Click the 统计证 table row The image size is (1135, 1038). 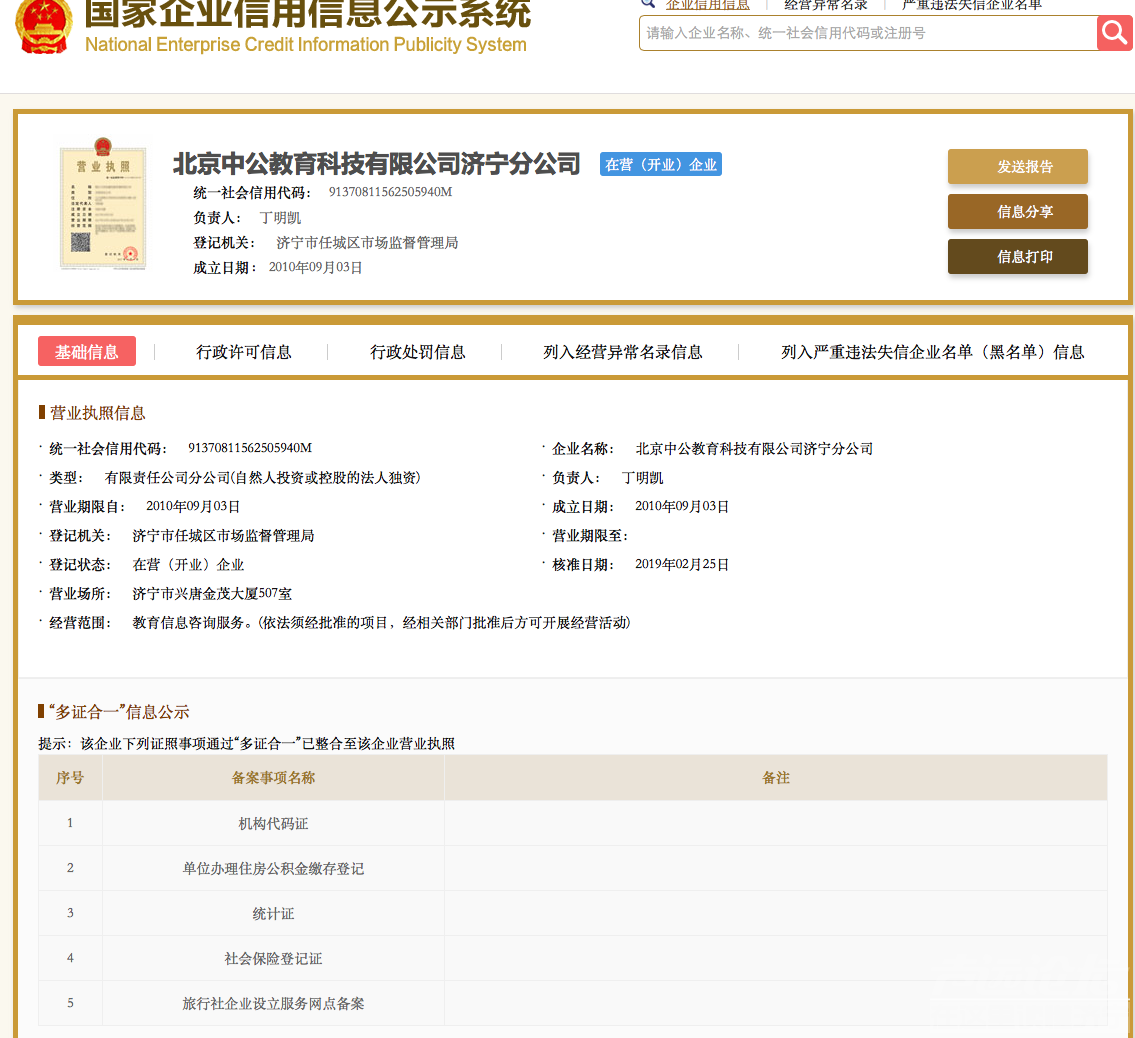(573, 913)
